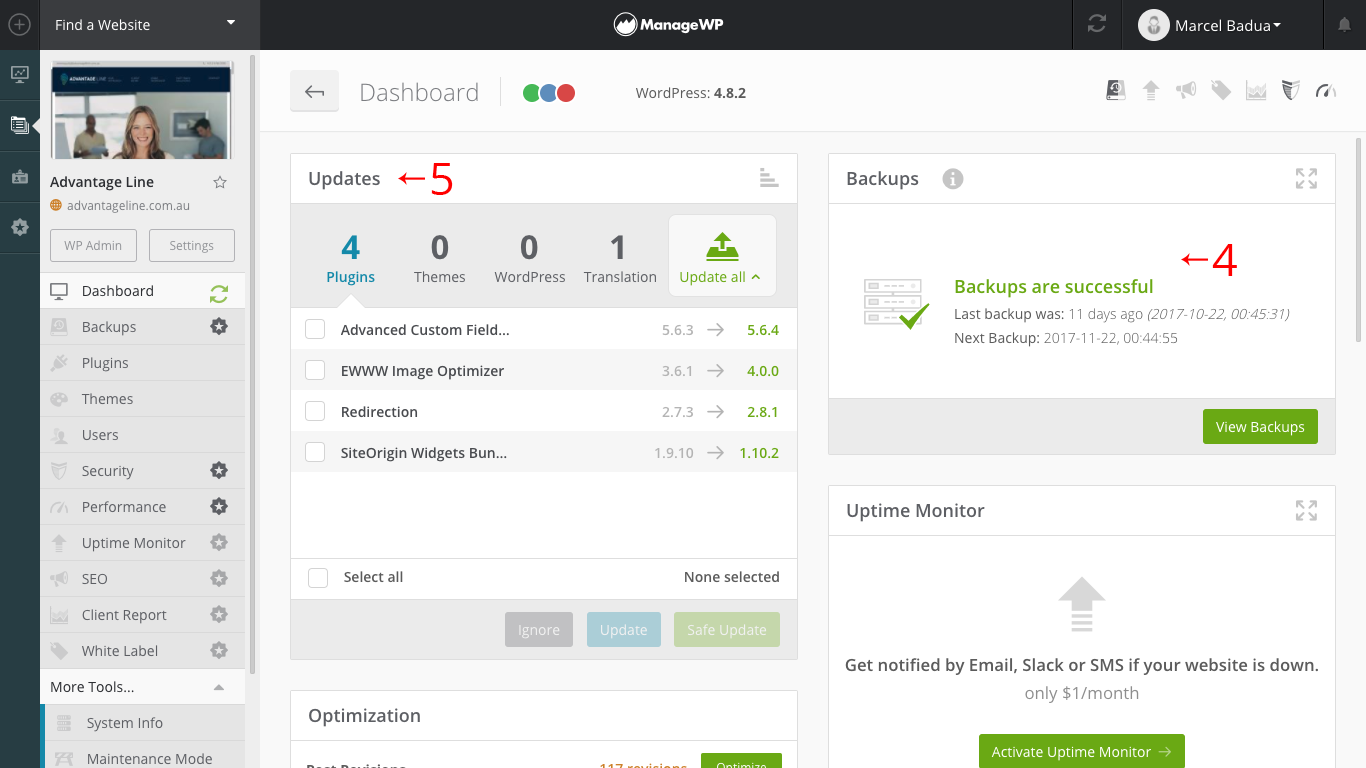1366x768 pixels.
Task: Open Plugins in the sidebar menu
Action: click(x=105, y=363)
